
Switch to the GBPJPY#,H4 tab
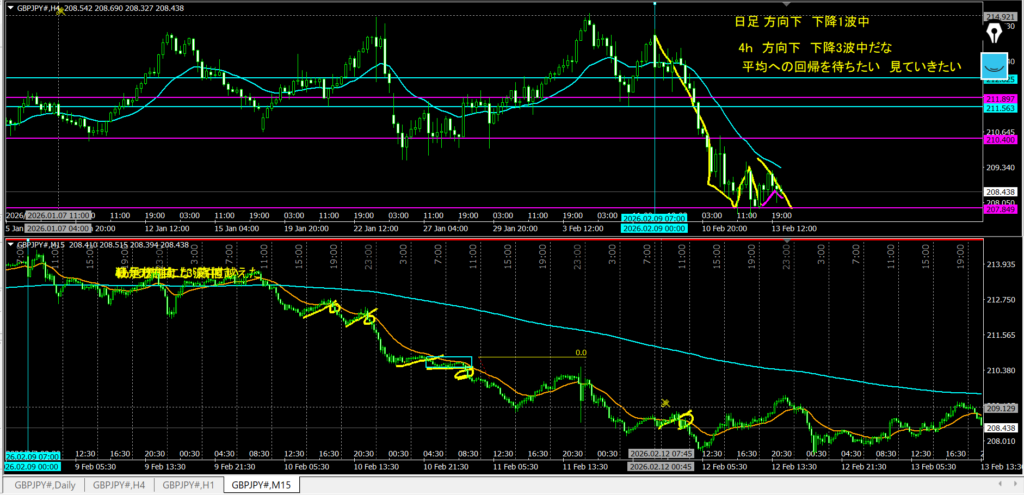(119, 485)
